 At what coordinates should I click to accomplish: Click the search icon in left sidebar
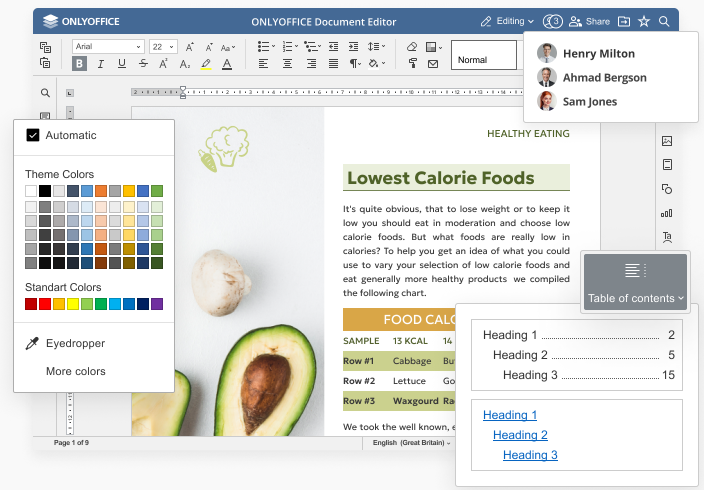point(45,93)
